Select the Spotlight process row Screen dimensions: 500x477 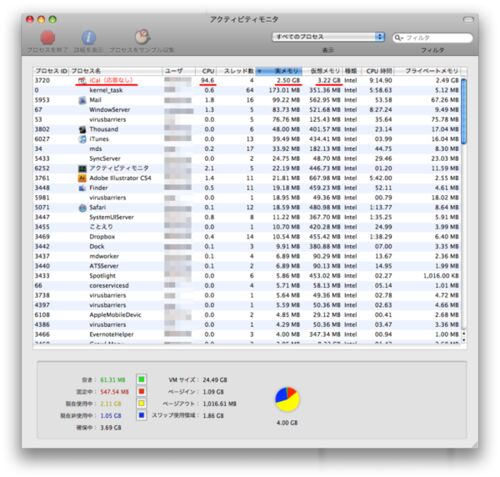pos(247,276)
